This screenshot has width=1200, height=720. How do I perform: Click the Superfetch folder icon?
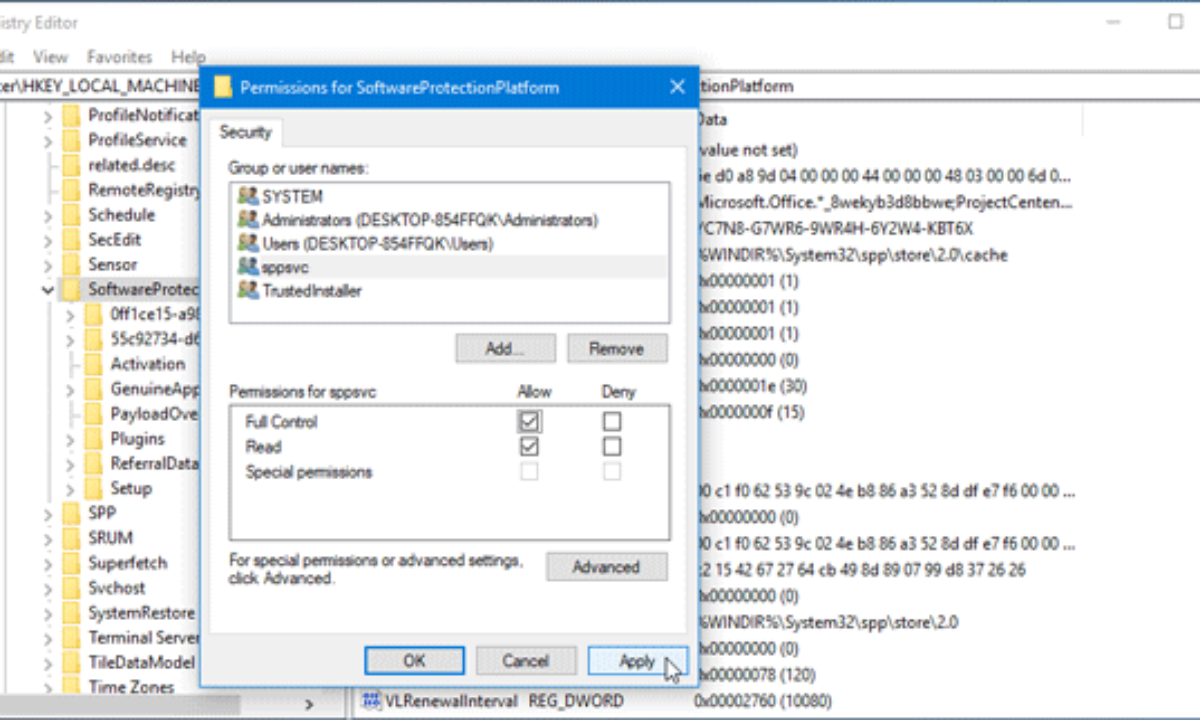pos(71,563)
